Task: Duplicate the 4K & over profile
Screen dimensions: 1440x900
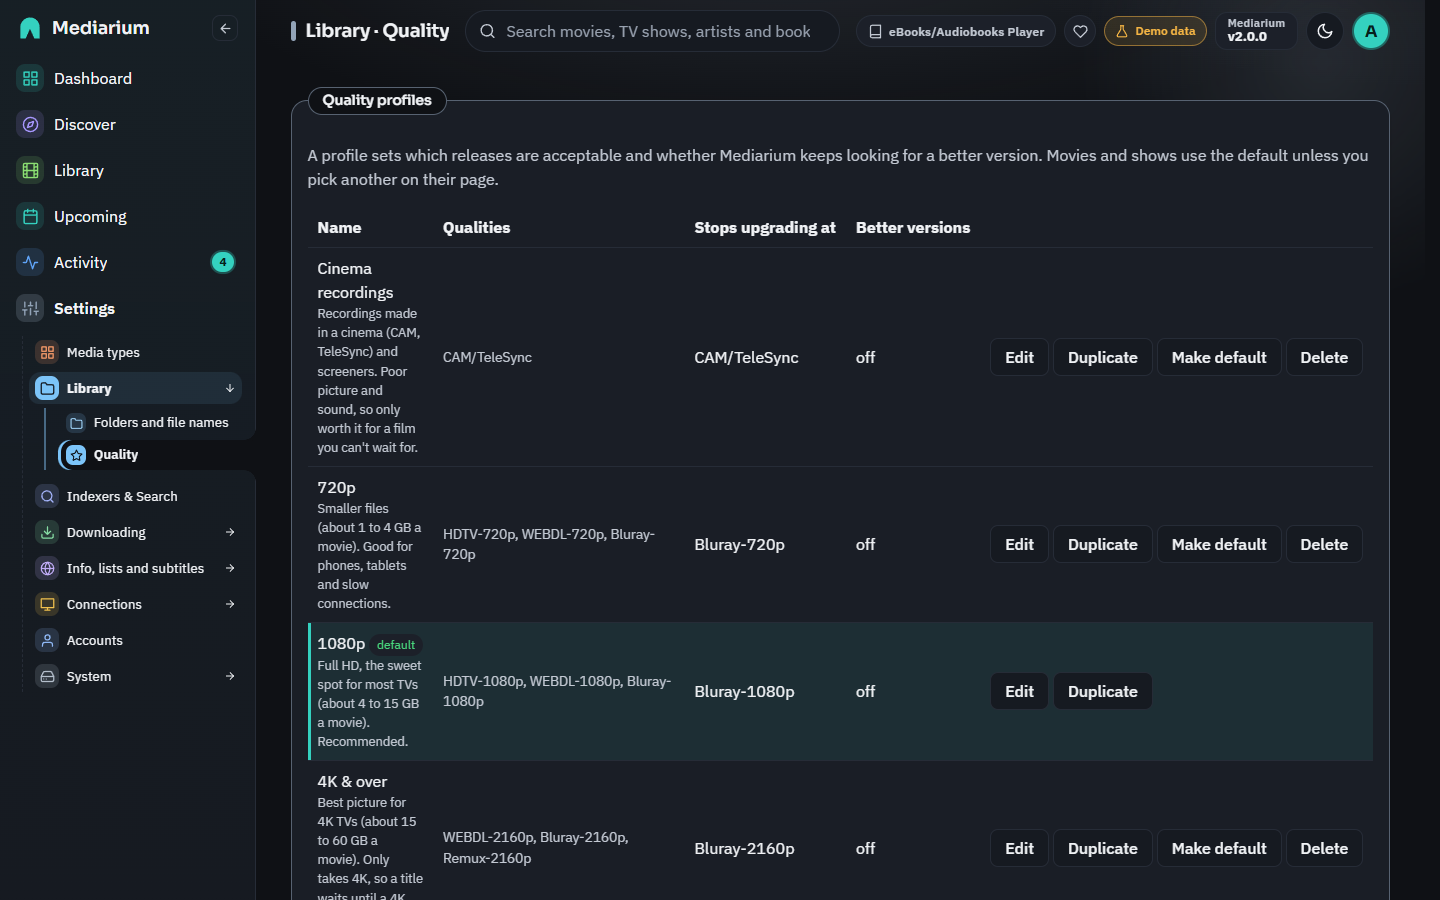Action: click(x=1102, y=848)
